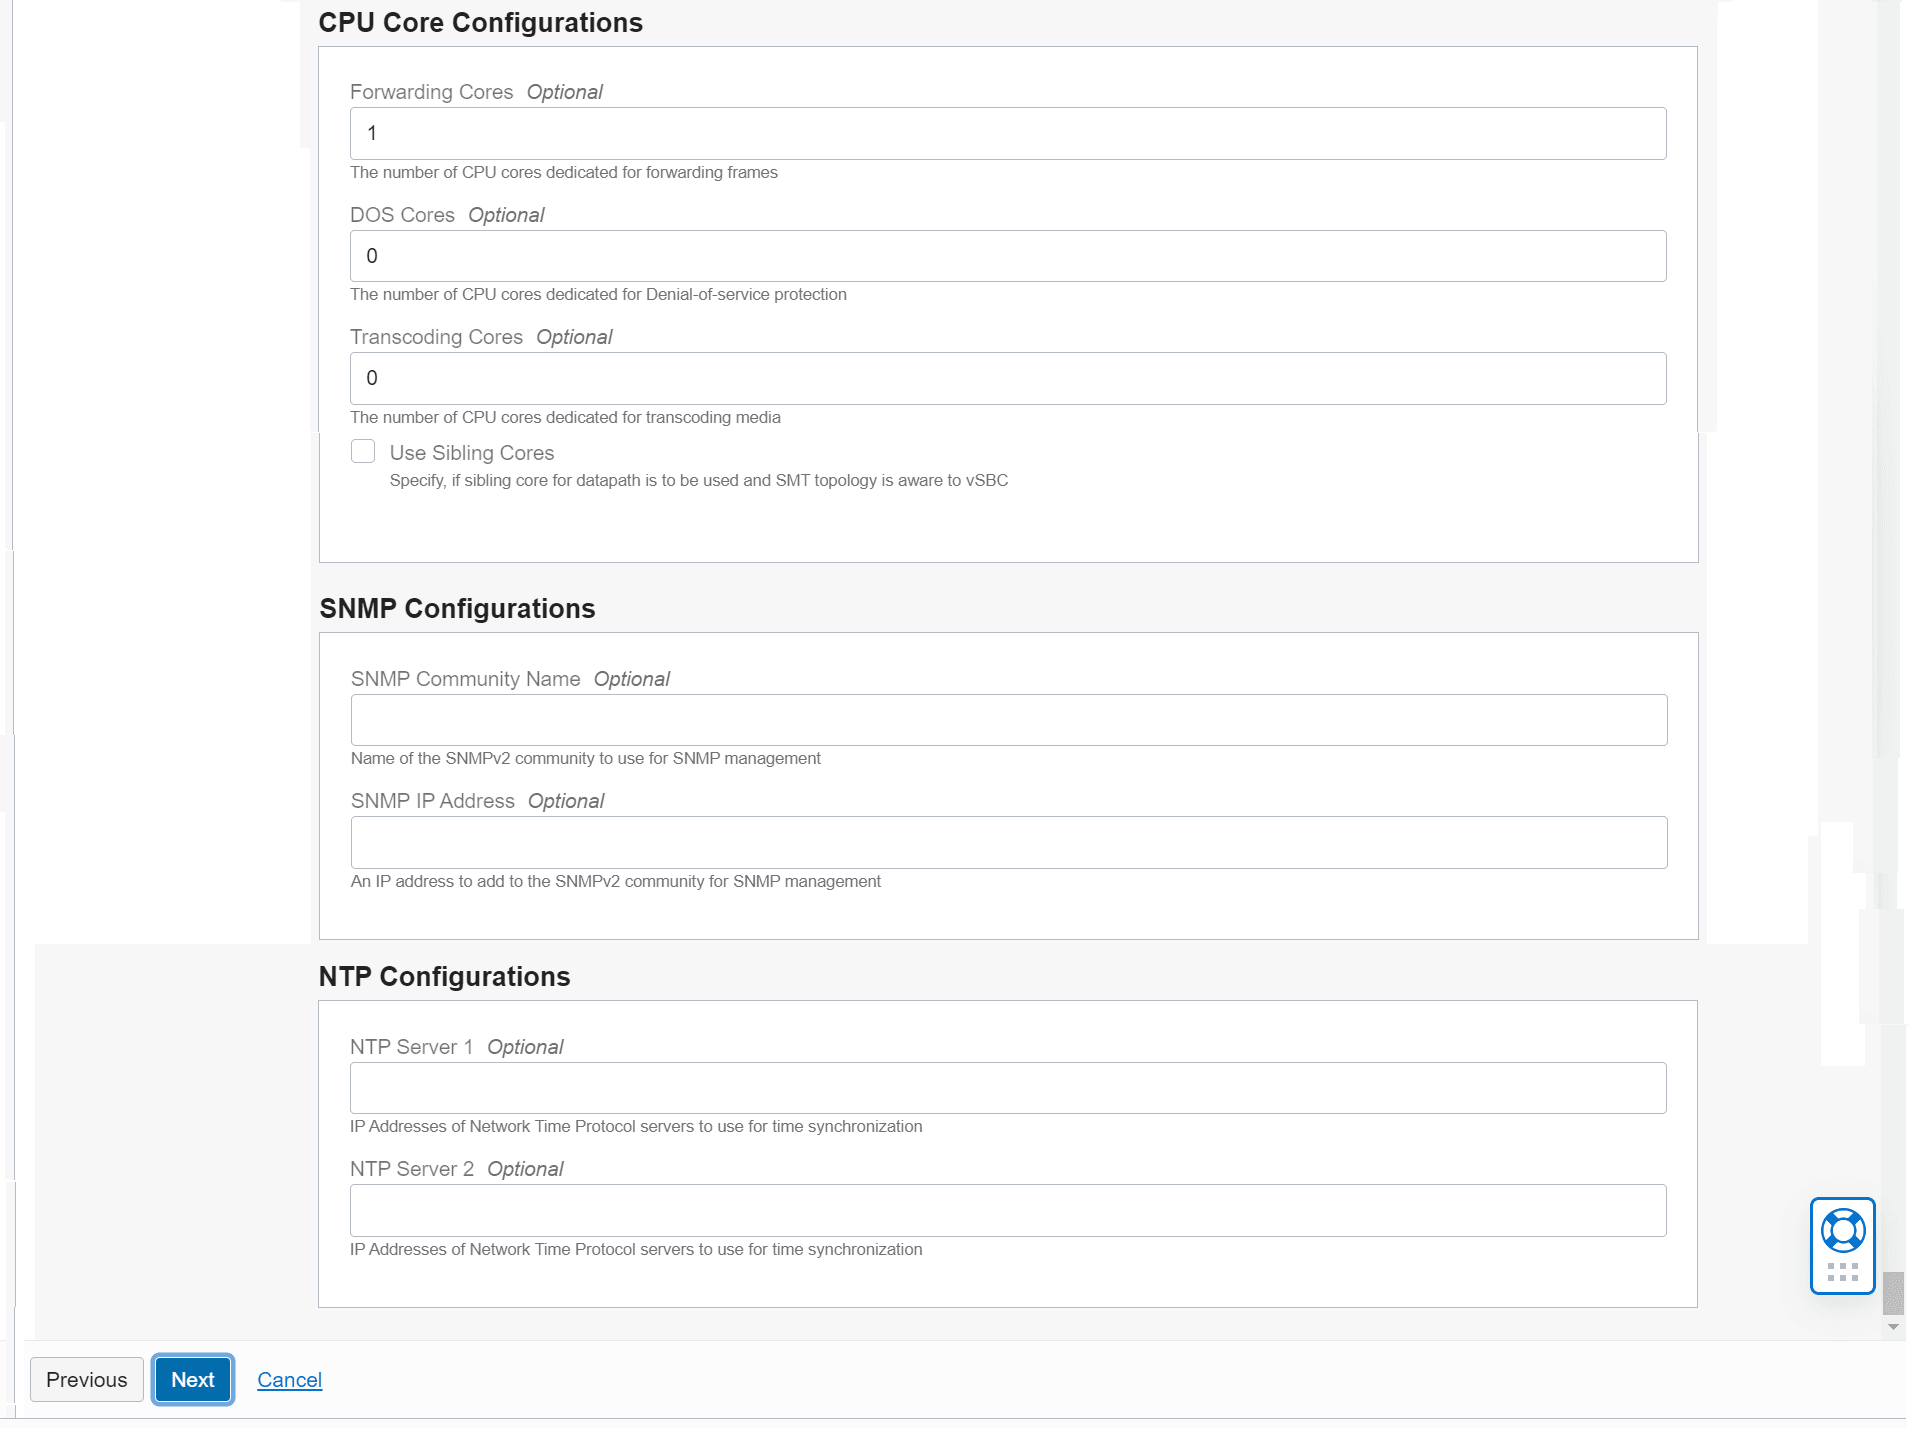
Task: Go back with the Previous button
Action: coord(86,1379)
